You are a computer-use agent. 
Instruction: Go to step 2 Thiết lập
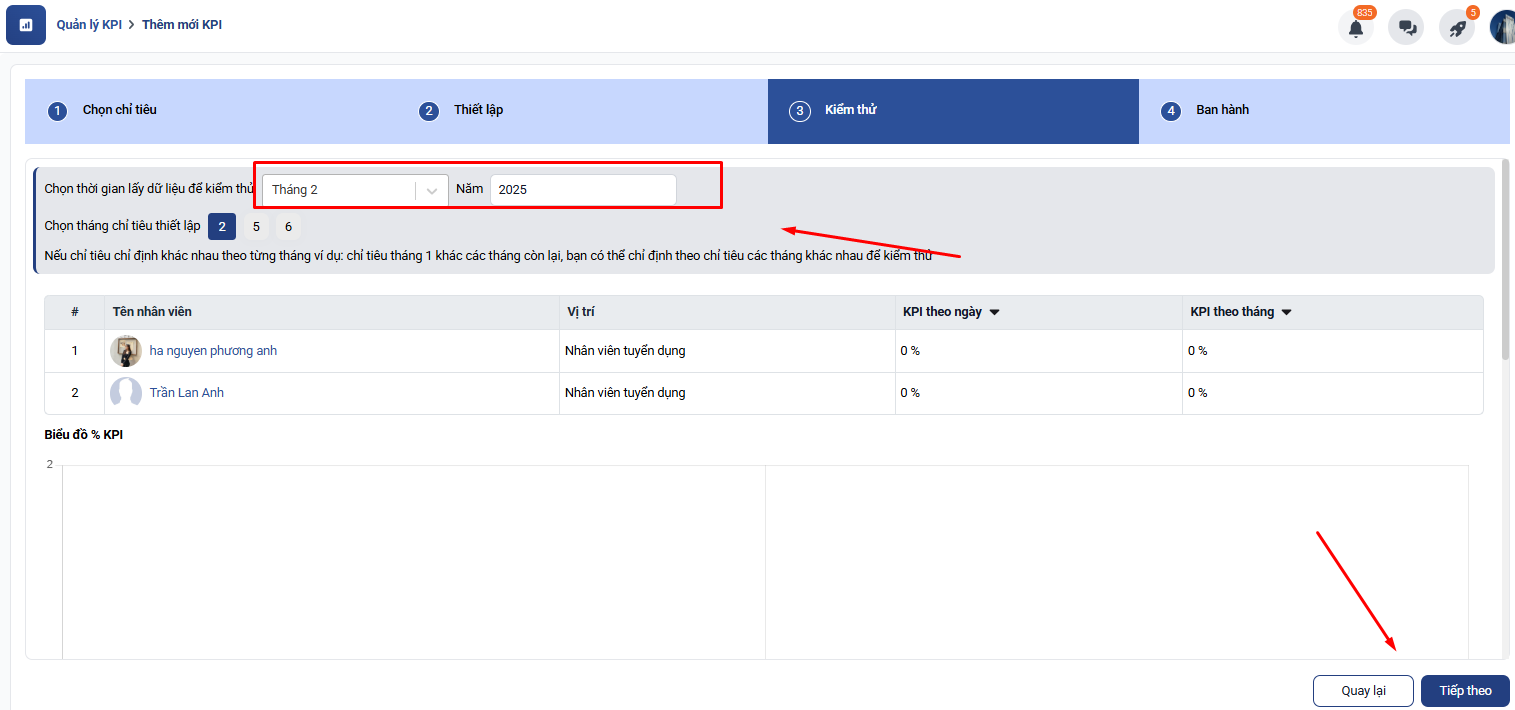pyautogui.click(x=478, y=110)
